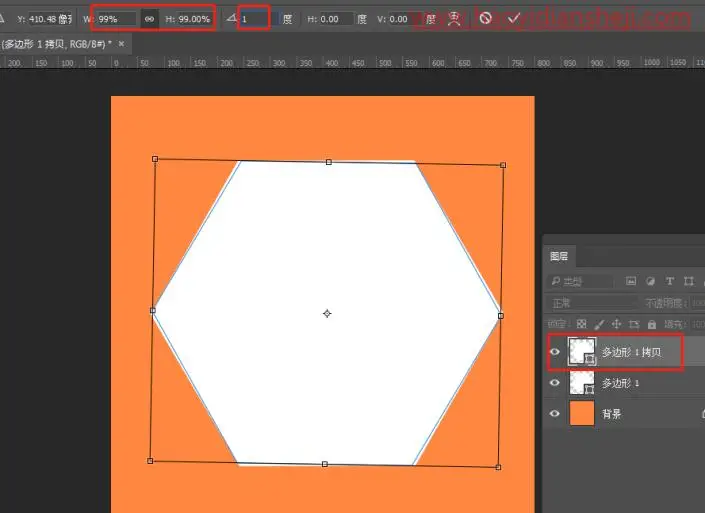Screen dimensions: 705x513
Task: Click the bottom-middle transform handle
Action: [325, 464]
